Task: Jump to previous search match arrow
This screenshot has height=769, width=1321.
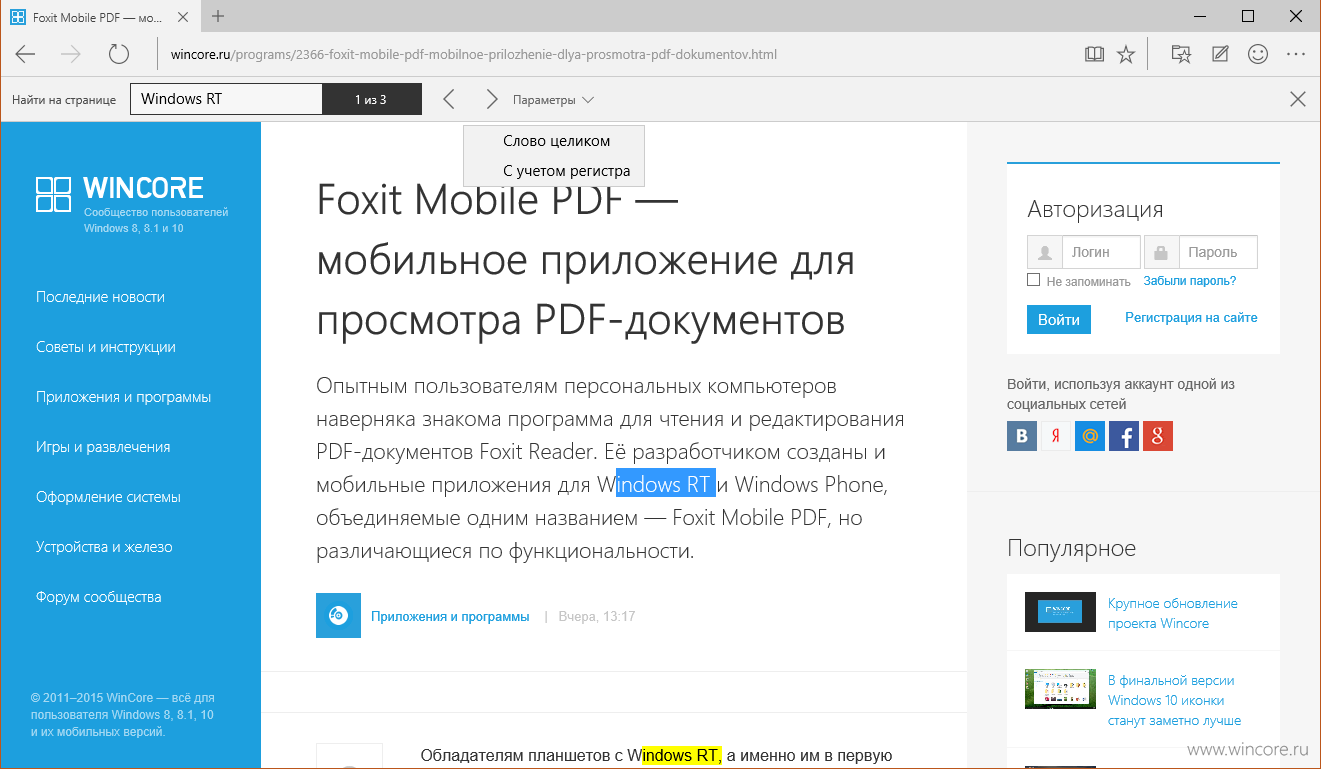Action: click(449, 99)
